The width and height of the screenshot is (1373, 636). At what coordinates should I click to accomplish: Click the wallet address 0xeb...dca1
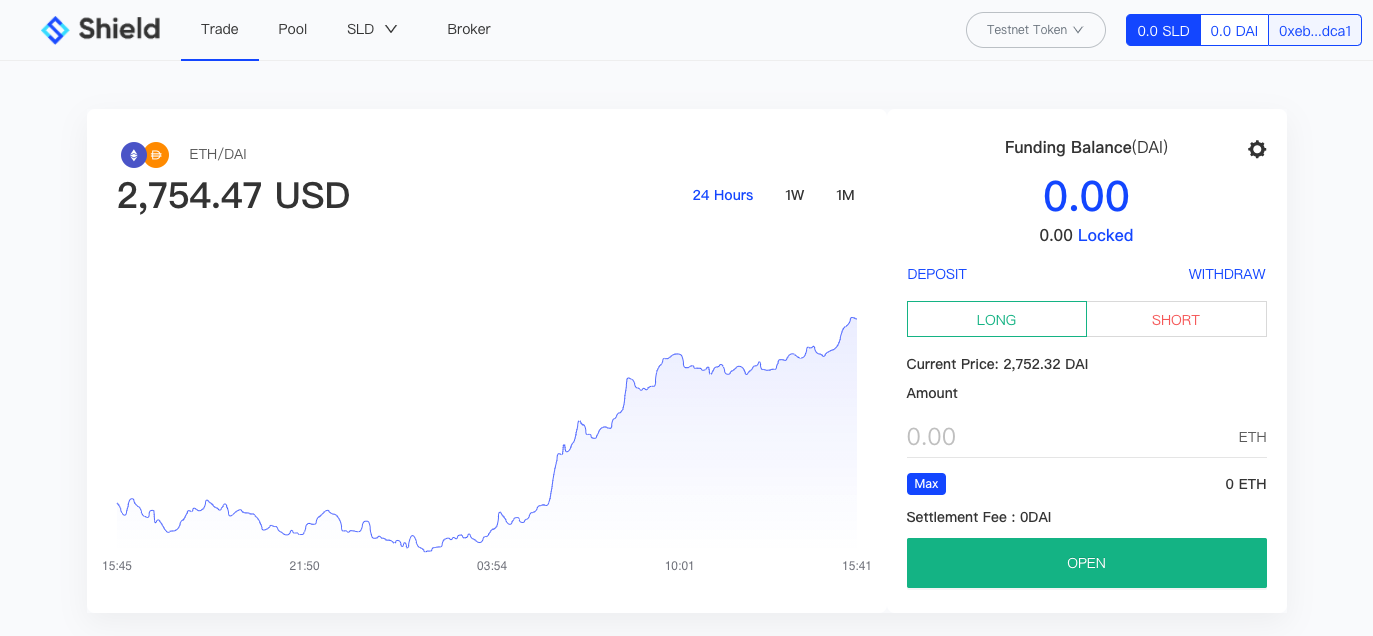tap(1315, 31)
